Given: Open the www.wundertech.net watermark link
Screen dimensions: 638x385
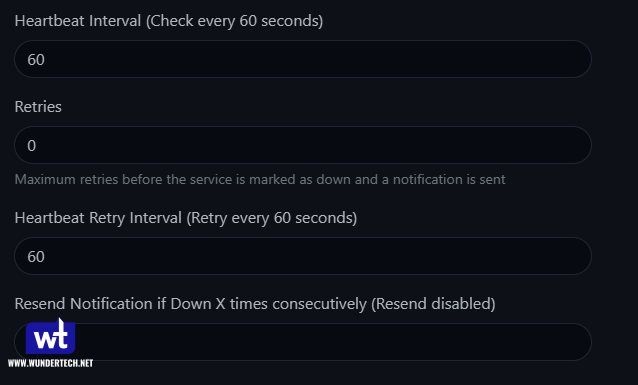Looking at the screenshot, I should [x=50, y=363].
